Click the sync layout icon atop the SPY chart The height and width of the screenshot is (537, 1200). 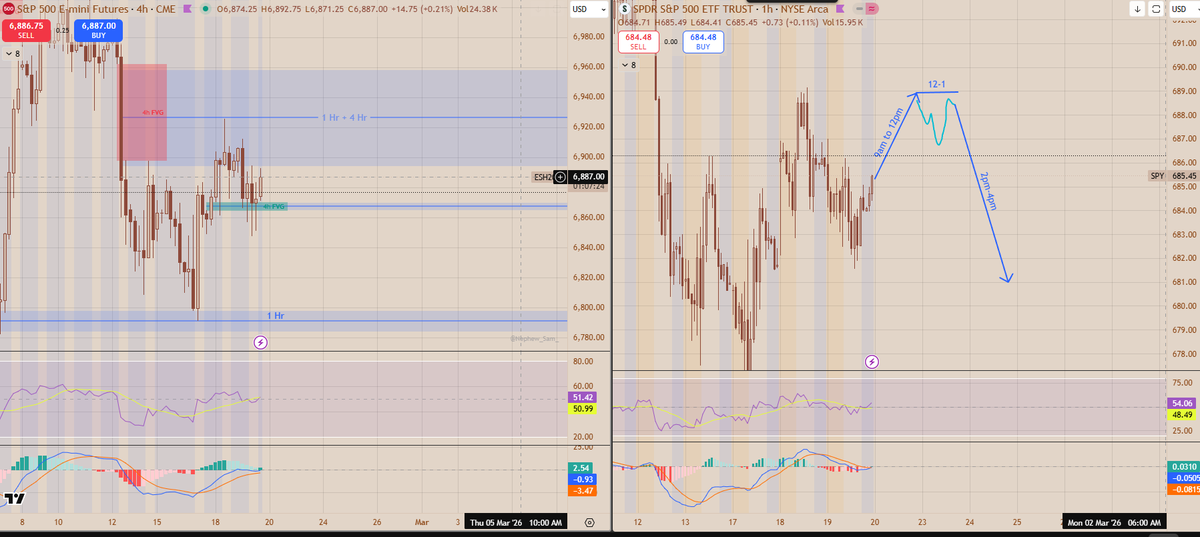tap(1156, 9)
